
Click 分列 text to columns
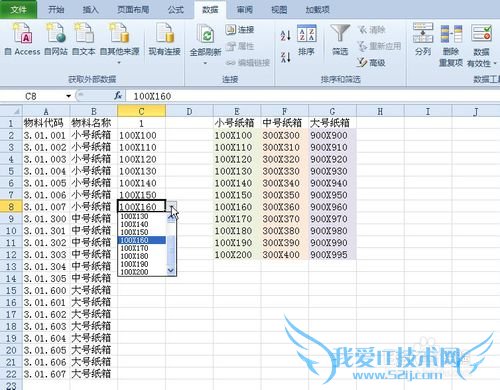click(x=423, y=39)
